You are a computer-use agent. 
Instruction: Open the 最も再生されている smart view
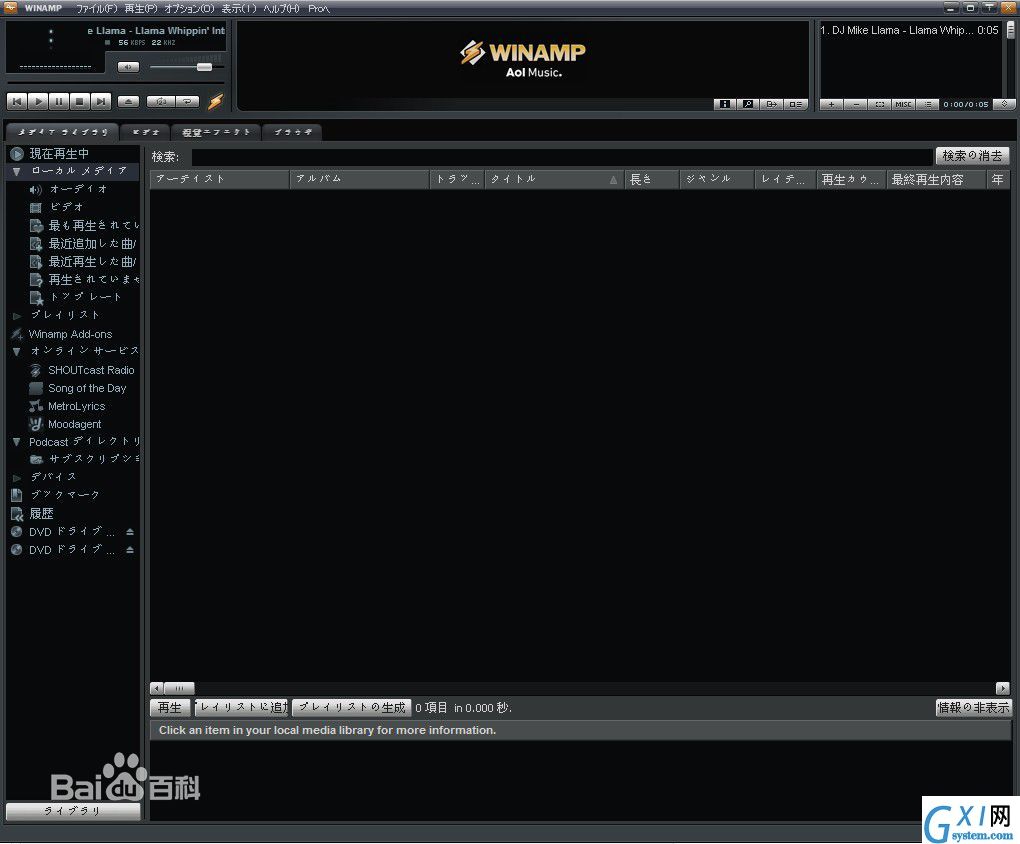tap(85, 226)
